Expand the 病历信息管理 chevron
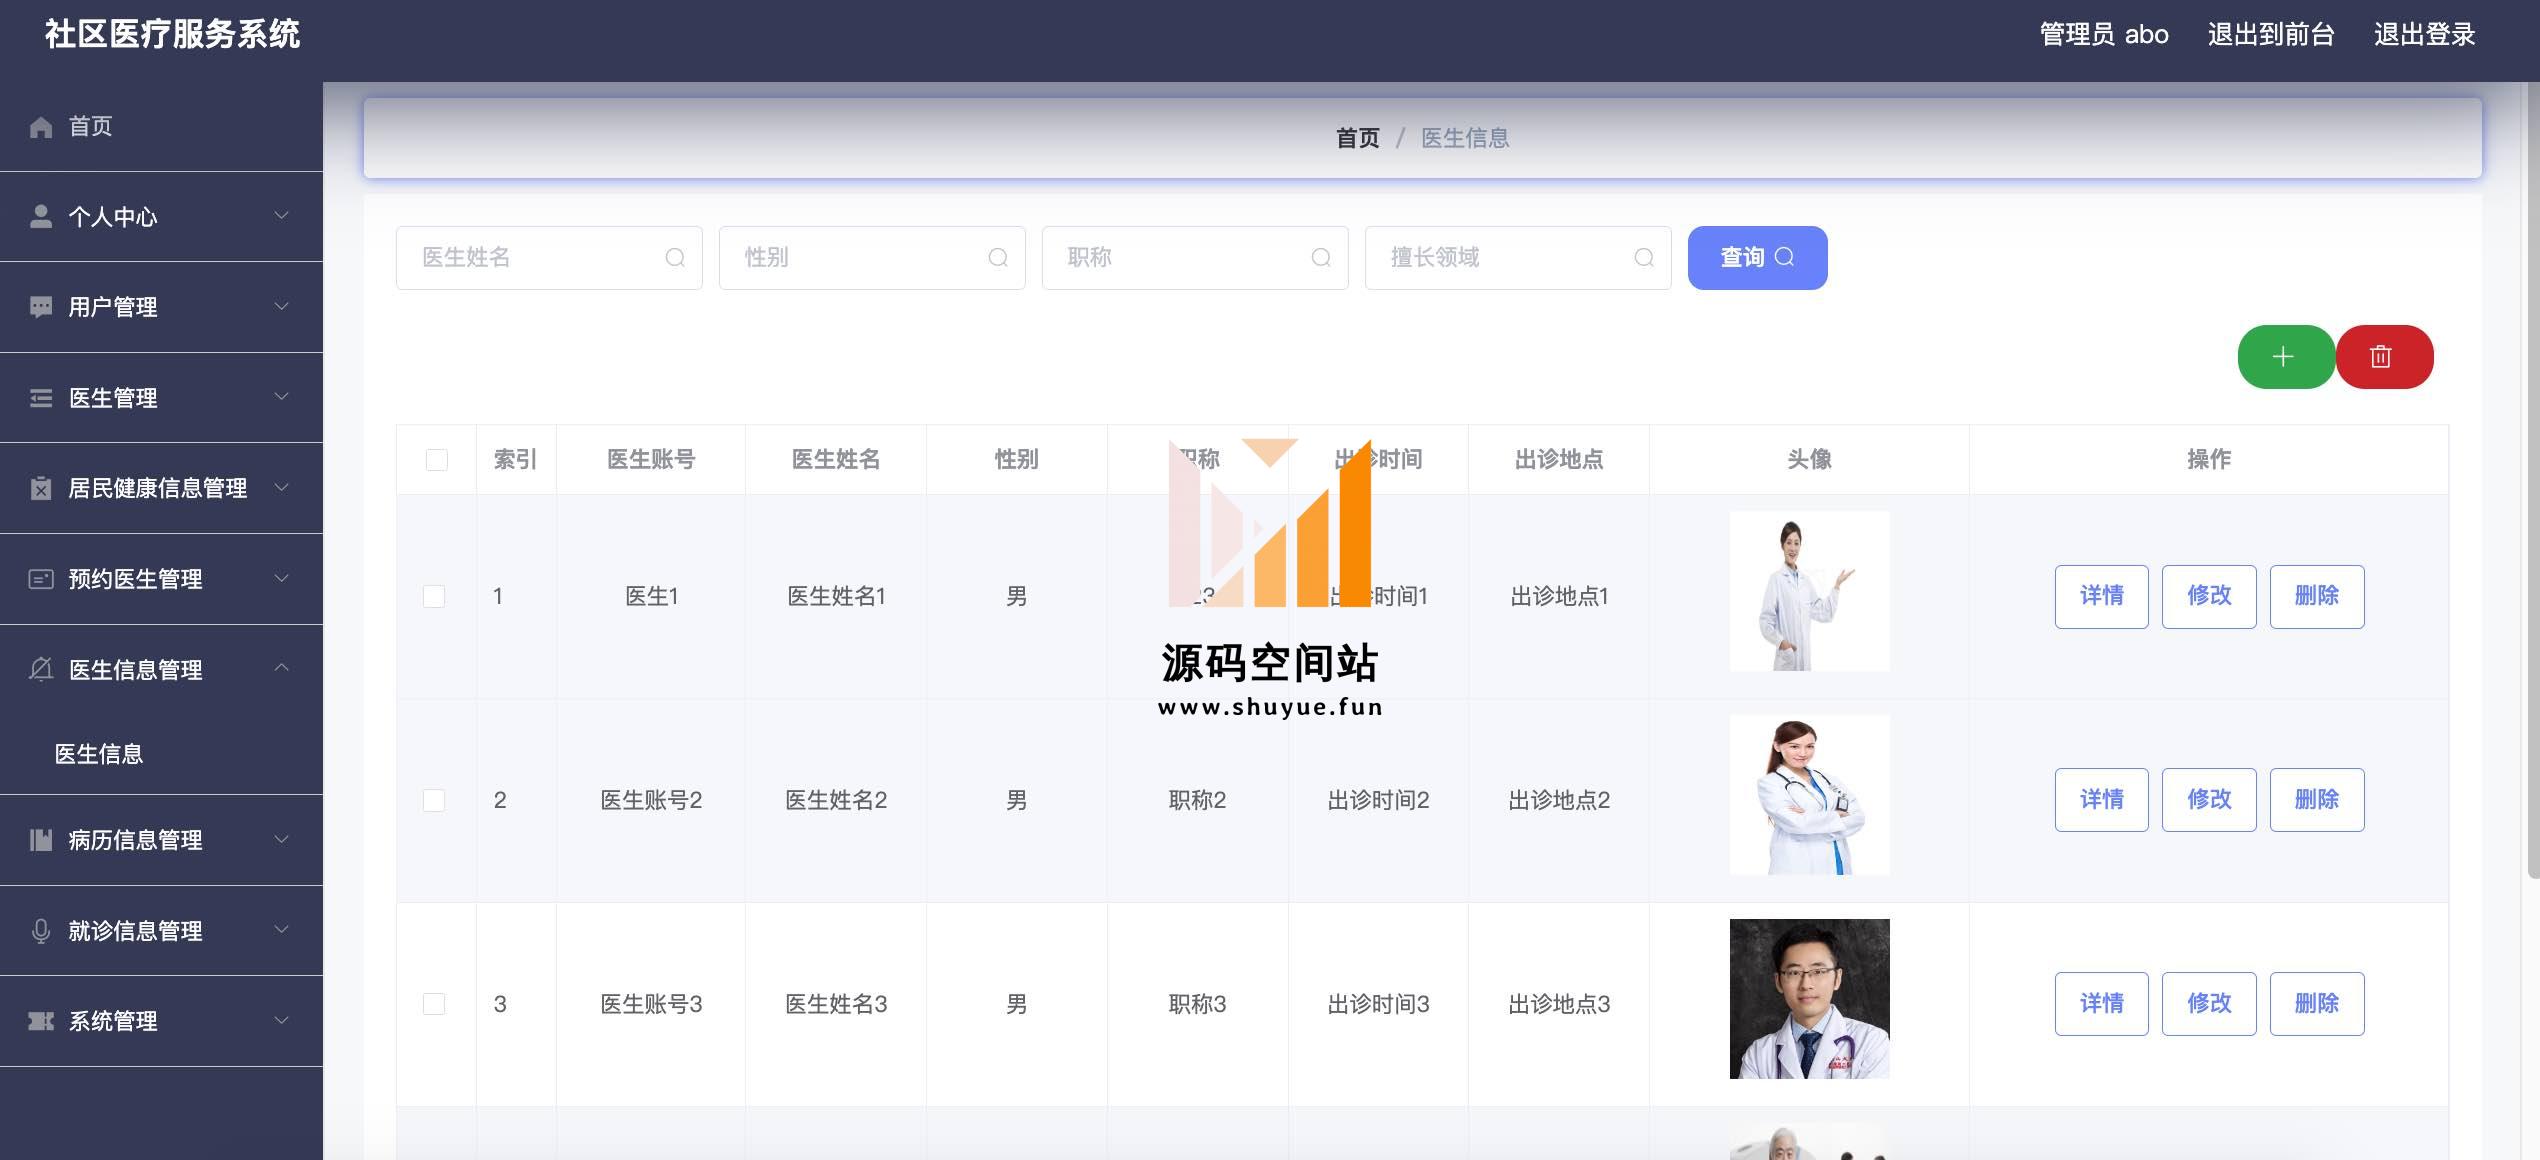2540x1160 pixels. (282, 839)
